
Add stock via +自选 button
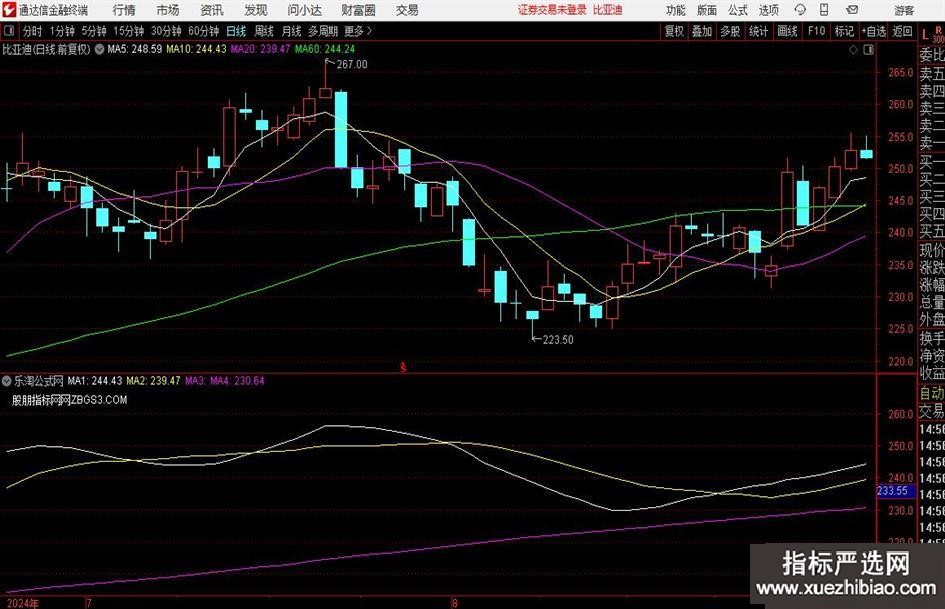click(x=874, y=31)
